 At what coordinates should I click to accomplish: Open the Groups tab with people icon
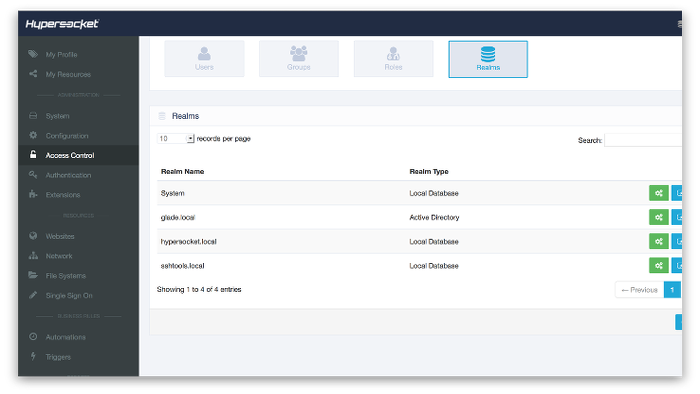click(x=299, y=59)
